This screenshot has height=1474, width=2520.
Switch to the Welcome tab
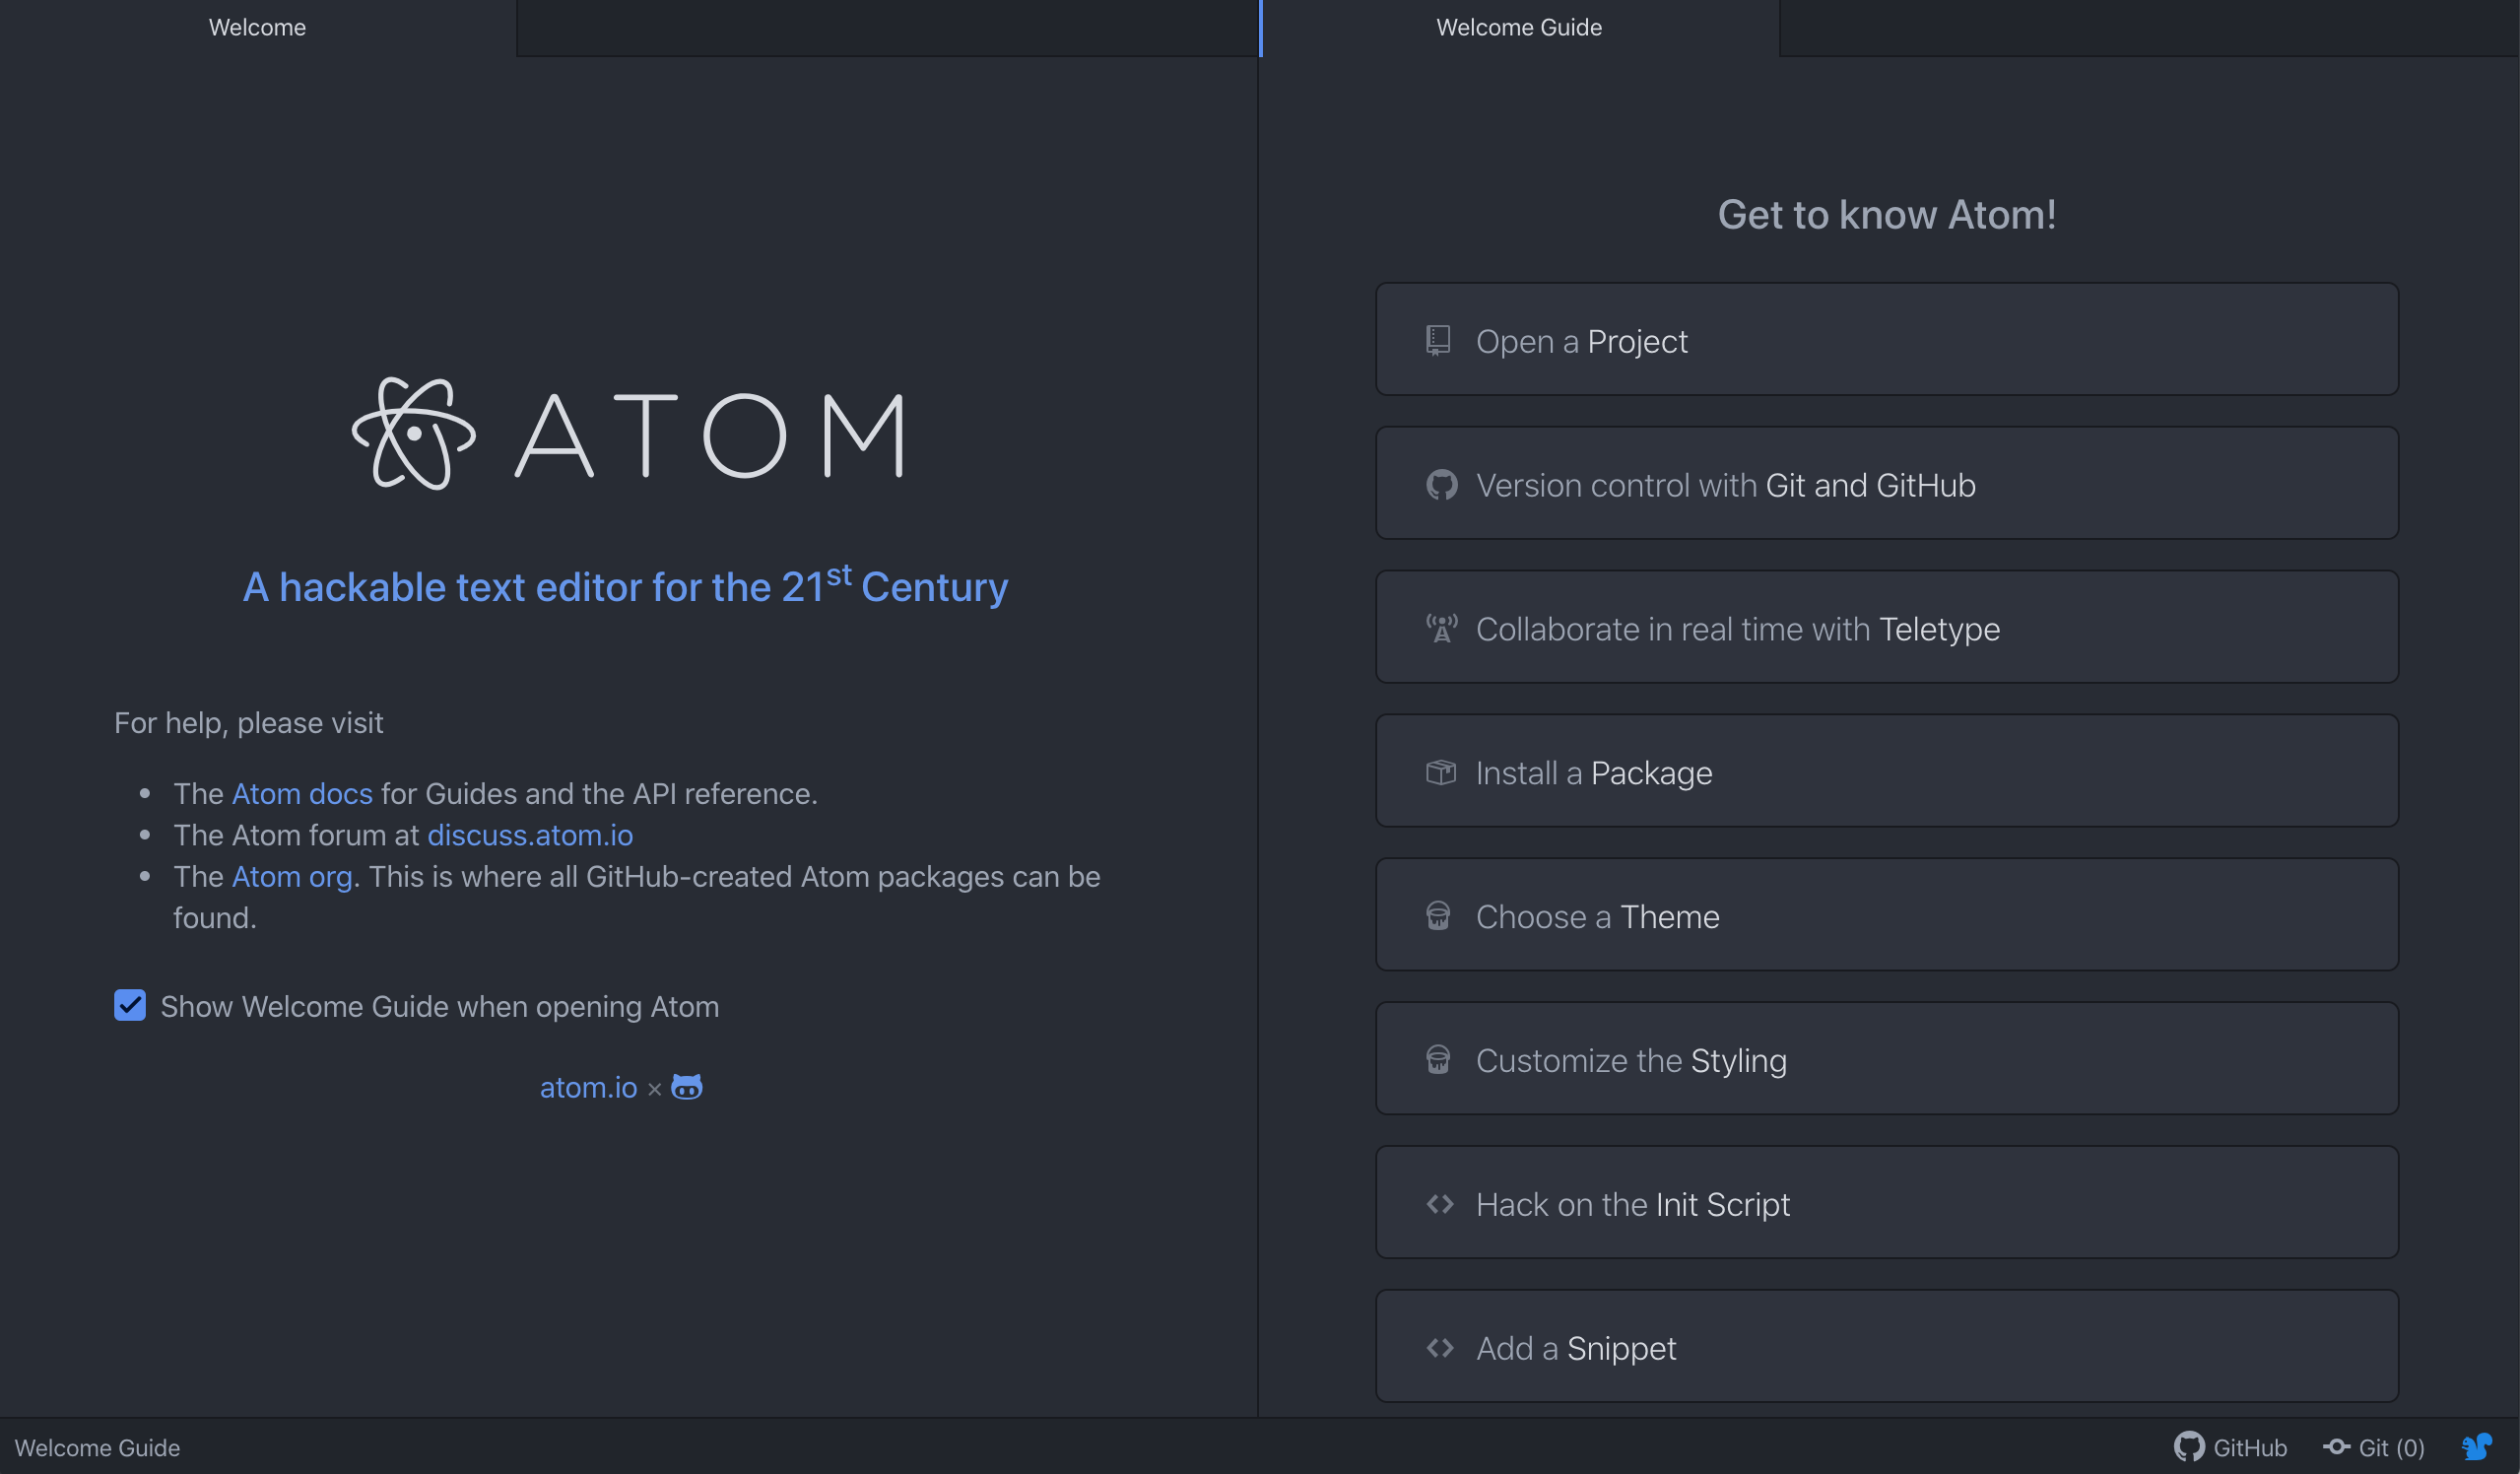pos(257,27)
